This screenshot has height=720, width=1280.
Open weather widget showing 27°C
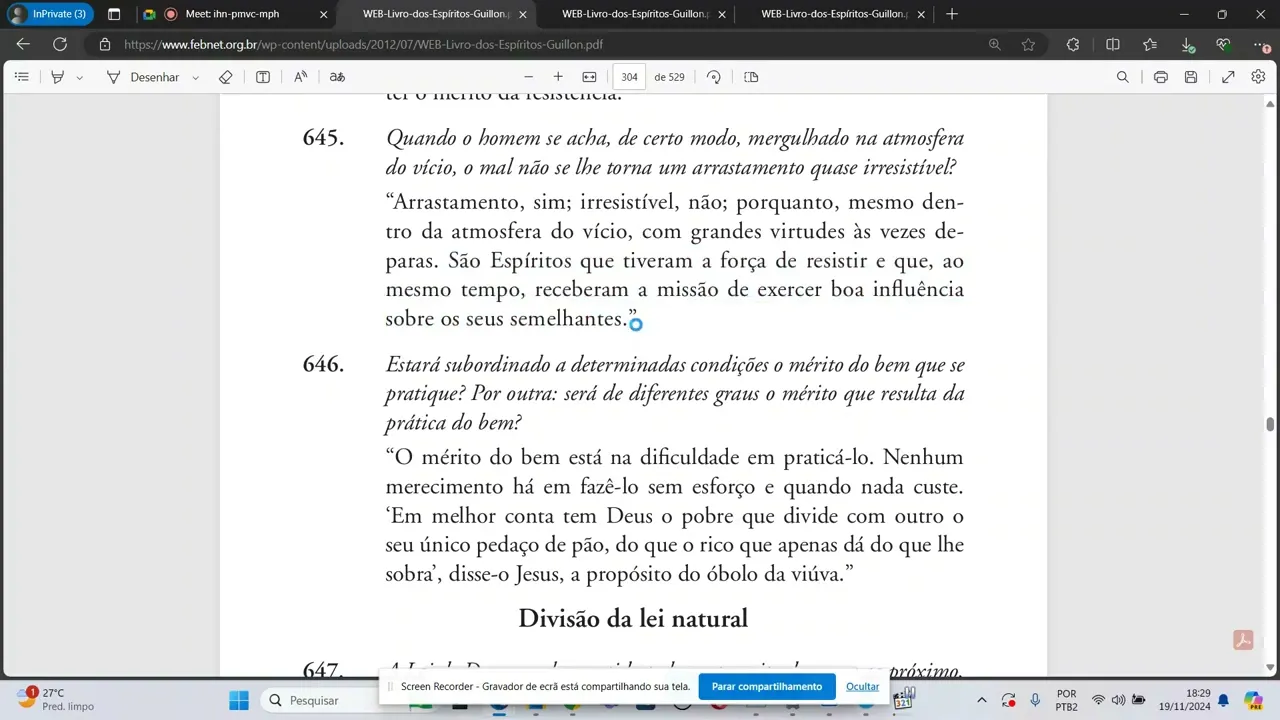click(x=55, y=699)
